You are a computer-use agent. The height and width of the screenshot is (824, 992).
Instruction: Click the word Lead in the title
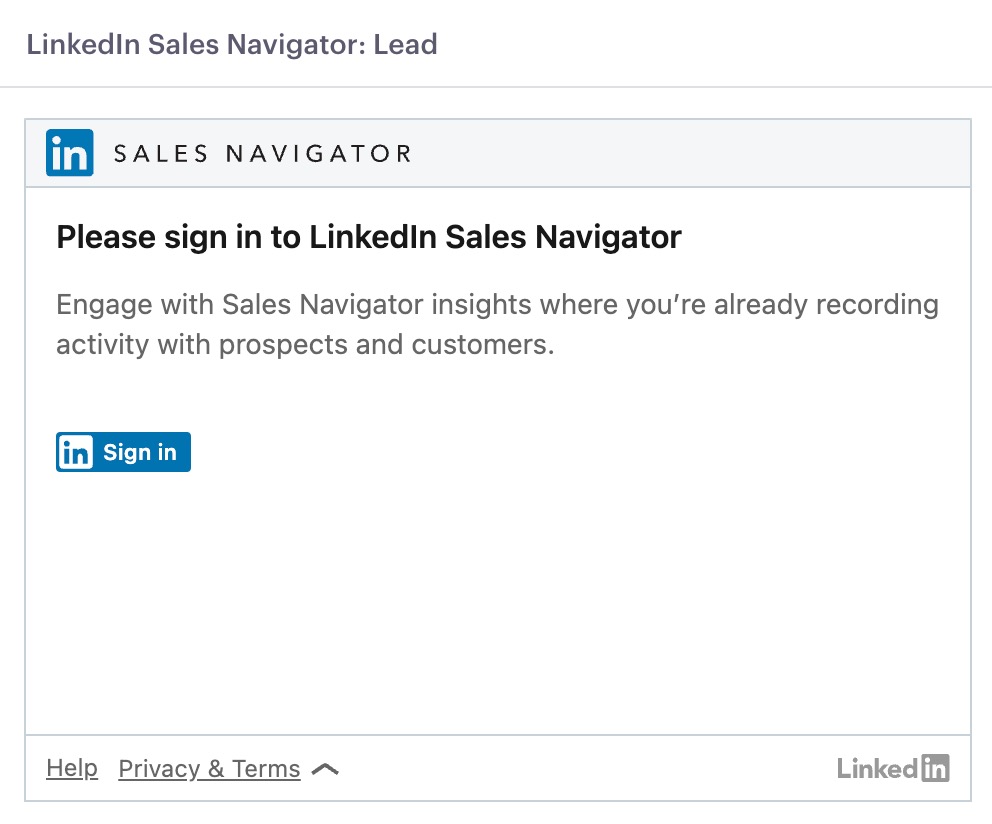point(406,44)
